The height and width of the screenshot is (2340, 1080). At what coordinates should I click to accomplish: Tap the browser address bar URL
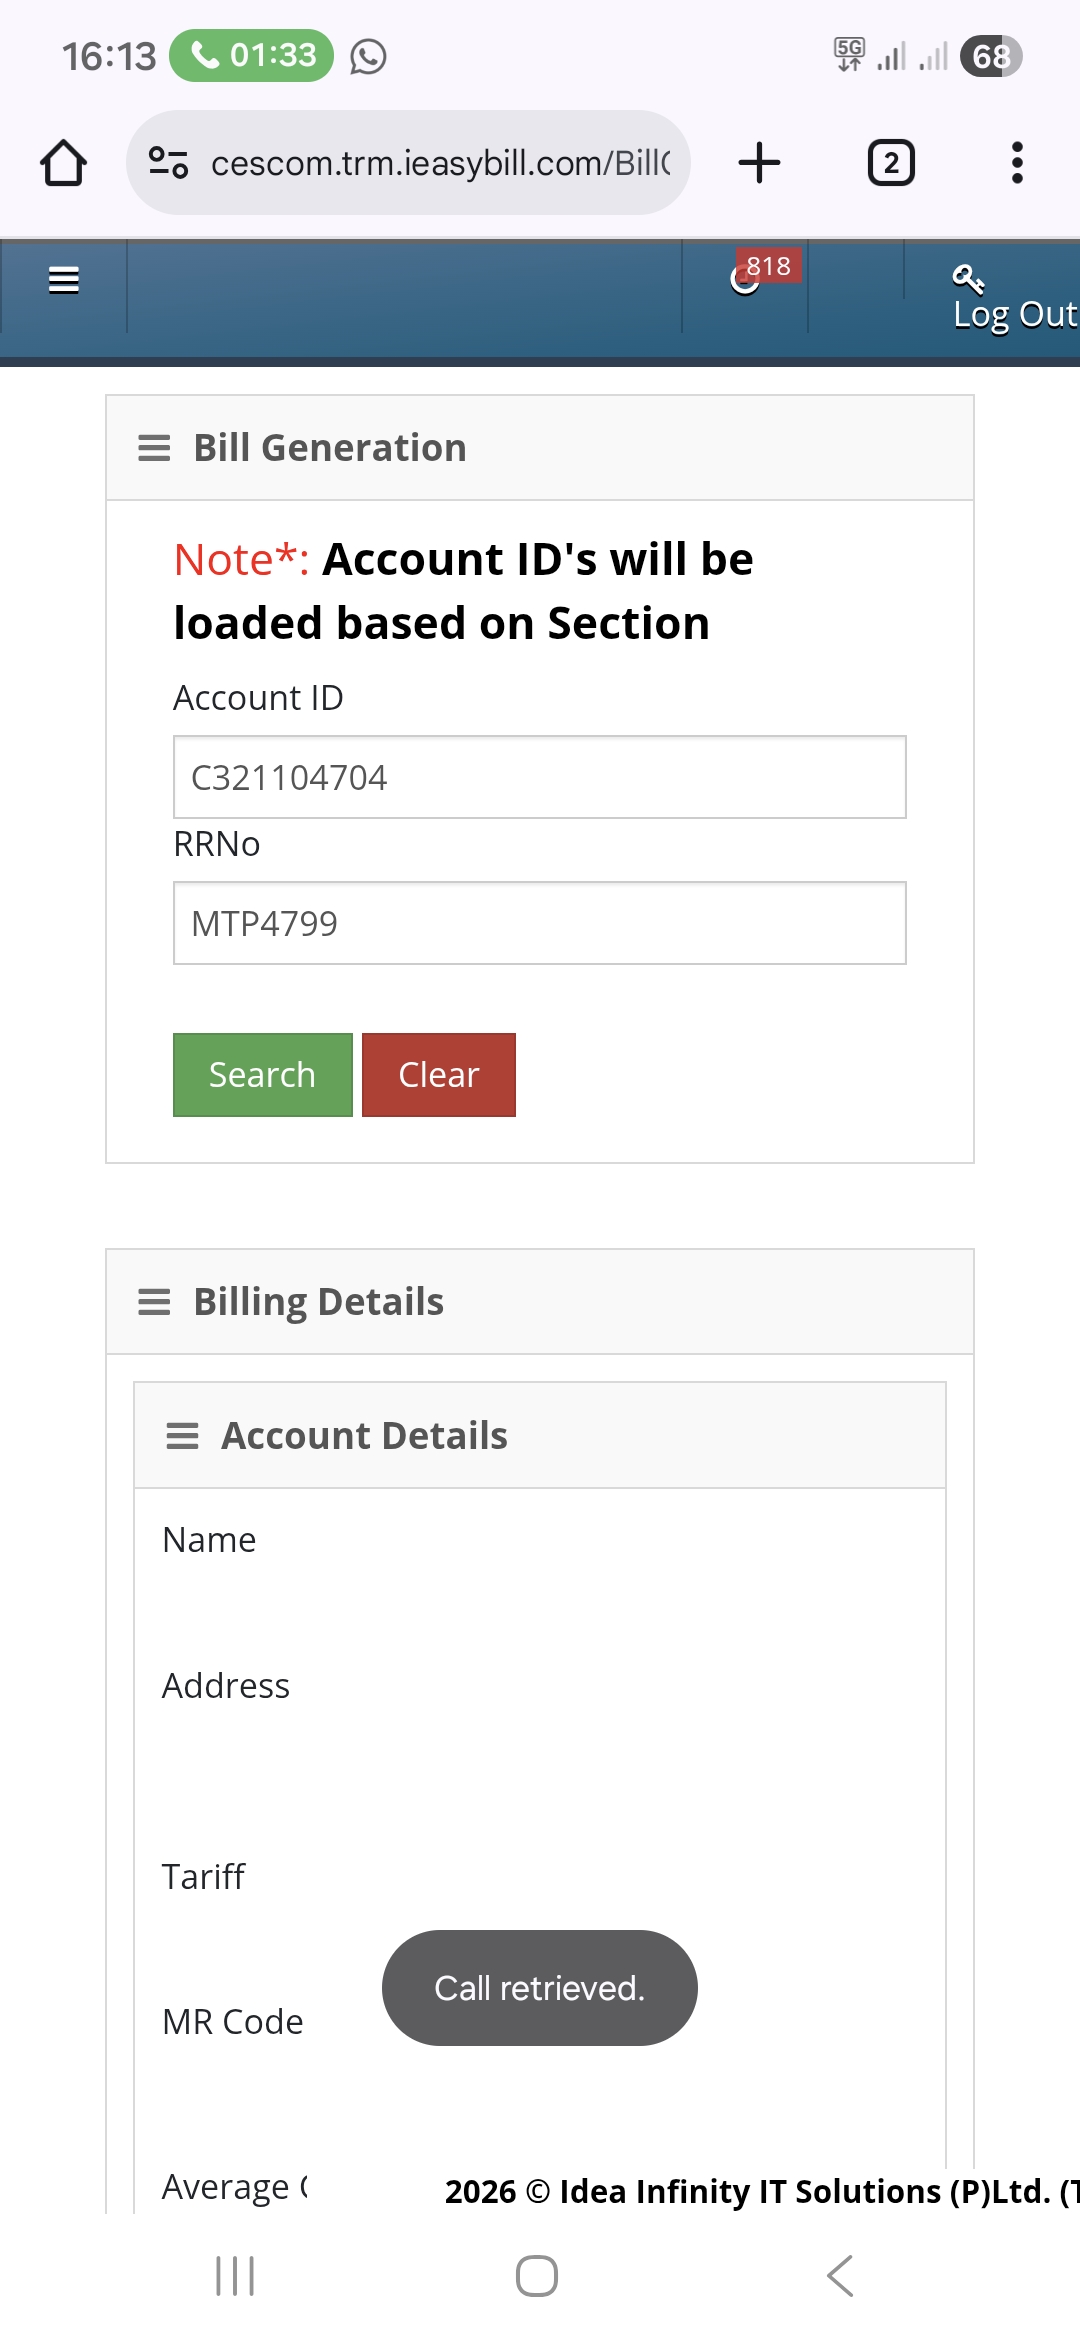pos(440,163)
